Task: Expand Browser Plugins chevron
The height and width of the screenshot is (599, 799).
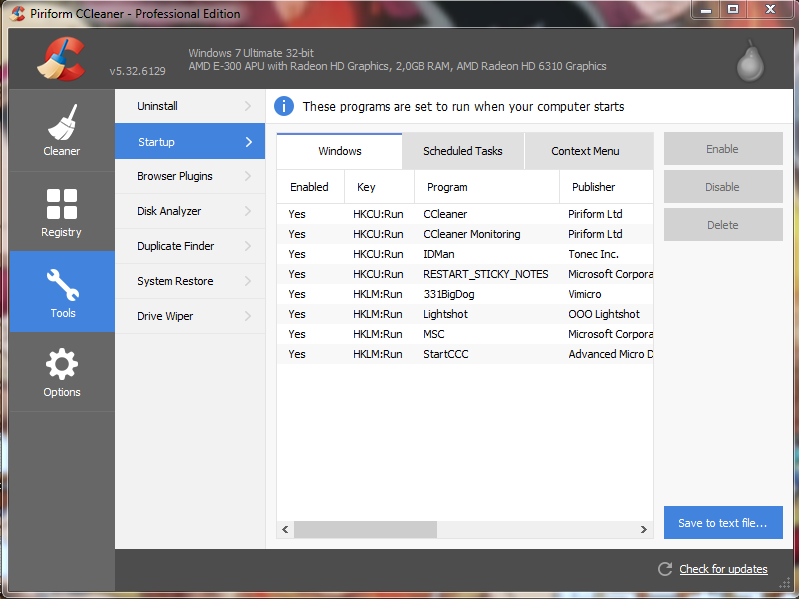Action: [248, 176]
